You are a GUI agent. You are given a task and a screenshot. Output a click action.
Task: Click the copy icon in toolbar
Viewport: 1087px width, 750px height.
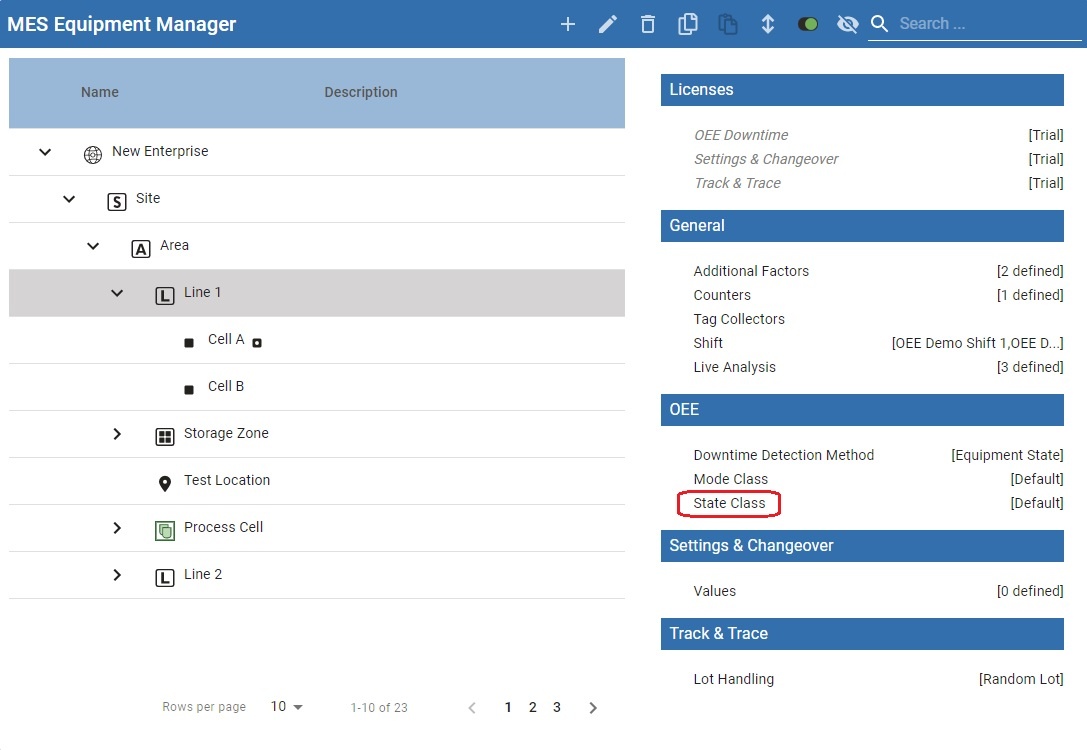pyautogui.click(x=688, y=24)
